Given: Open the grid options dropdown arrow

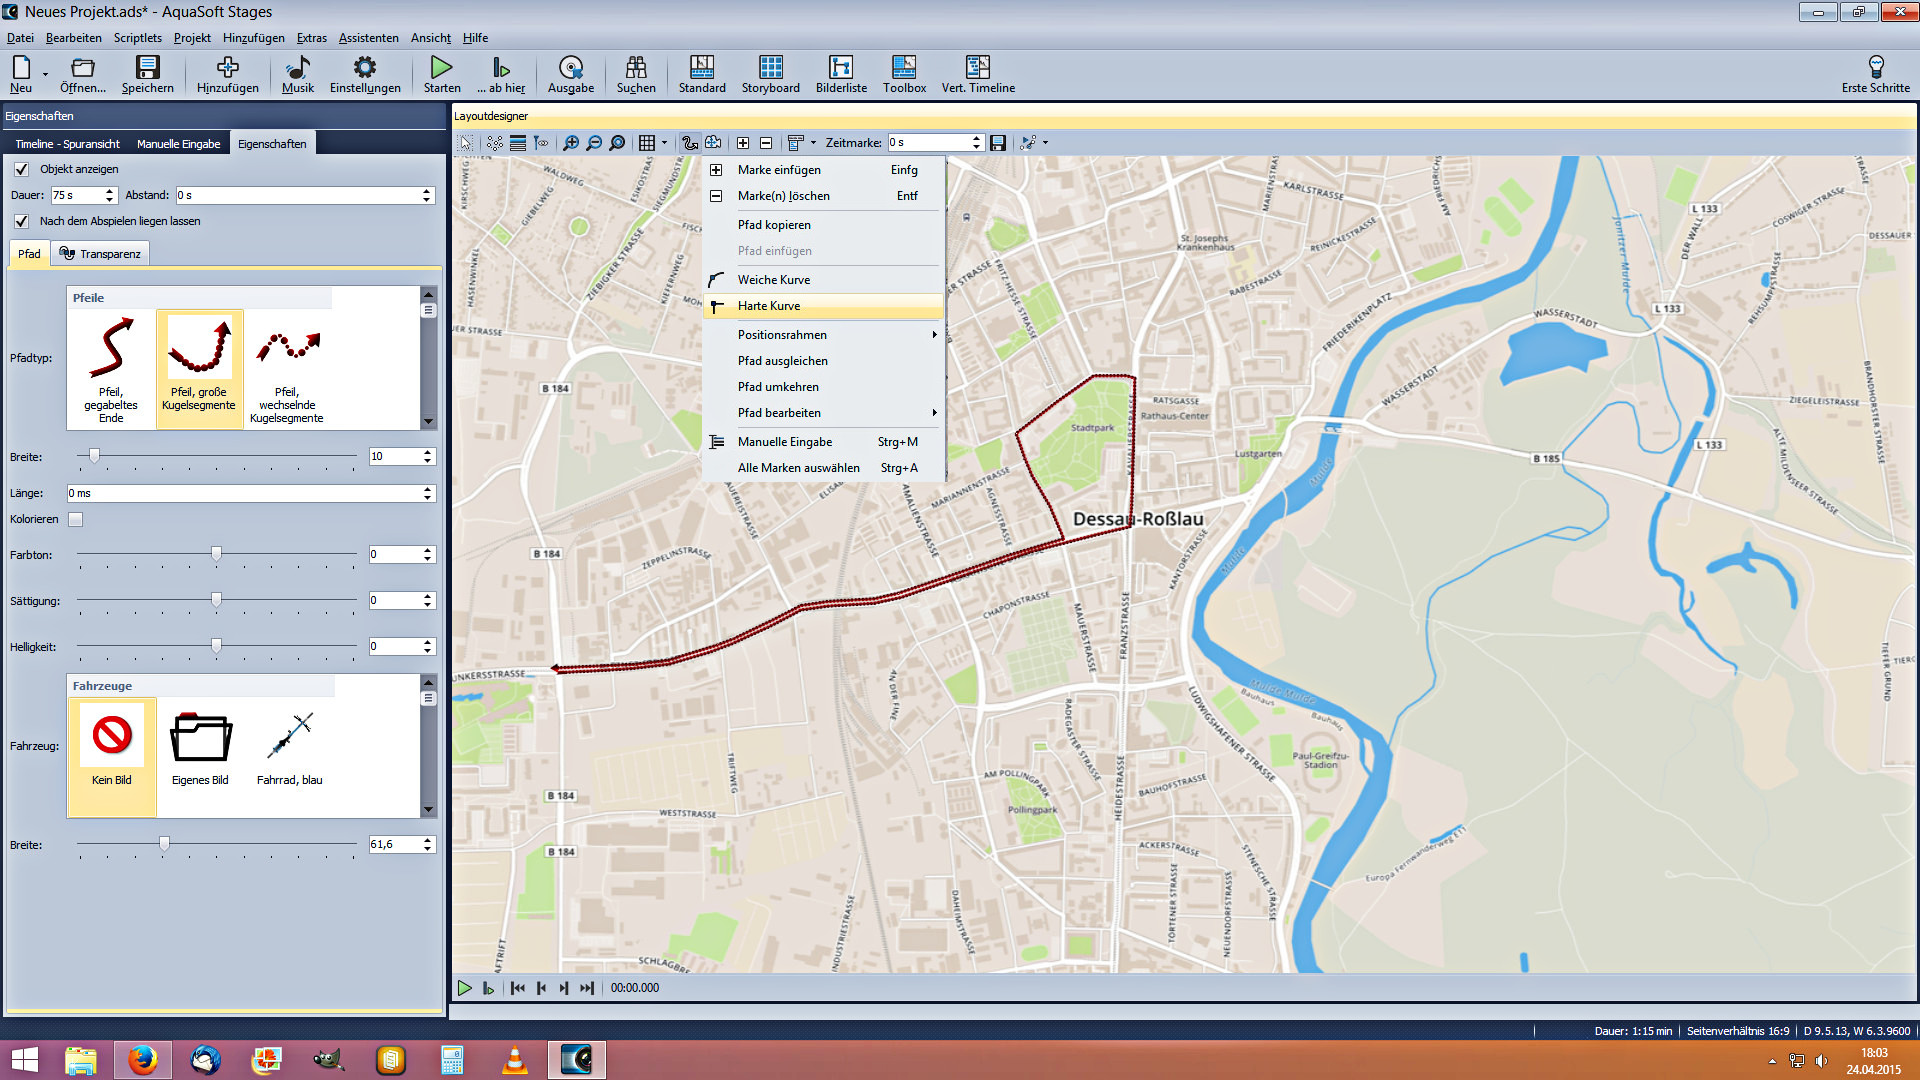Looking at the screenshot, I should point(664,143).
